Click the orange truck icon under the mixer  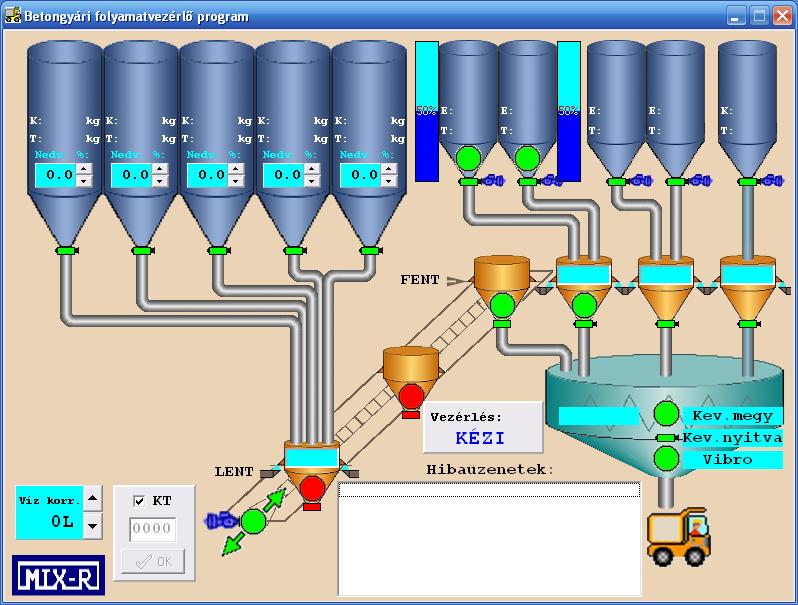pyautogui.click(x=679, y=537)
